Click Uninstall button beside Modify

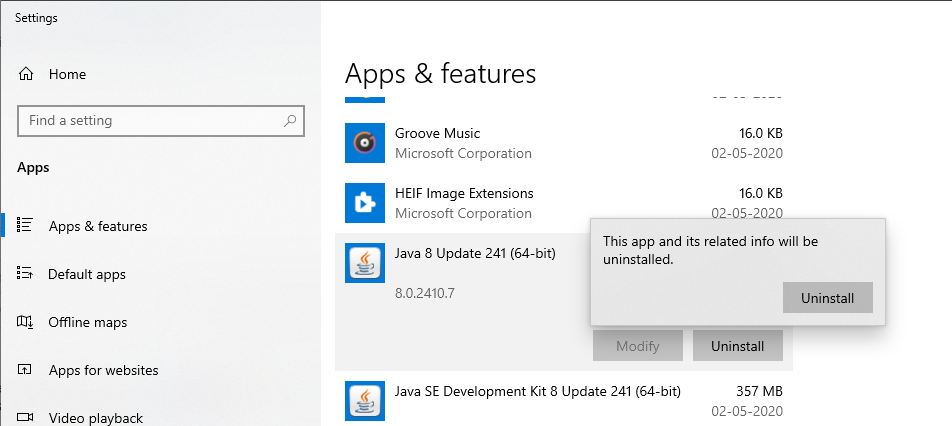738,346
